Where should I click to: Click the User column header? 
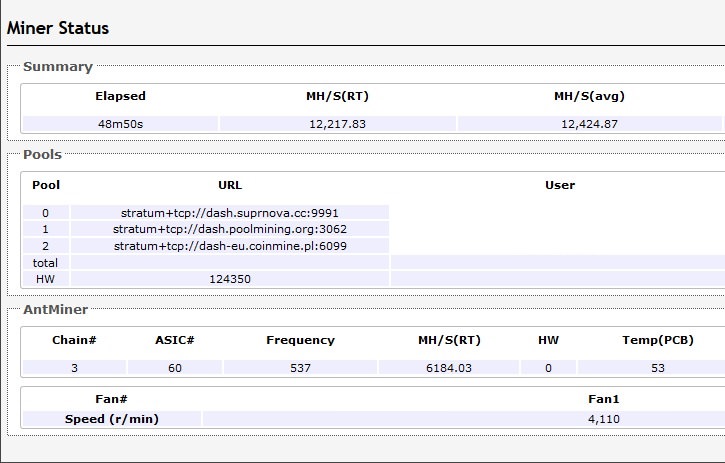pos(560,185)
